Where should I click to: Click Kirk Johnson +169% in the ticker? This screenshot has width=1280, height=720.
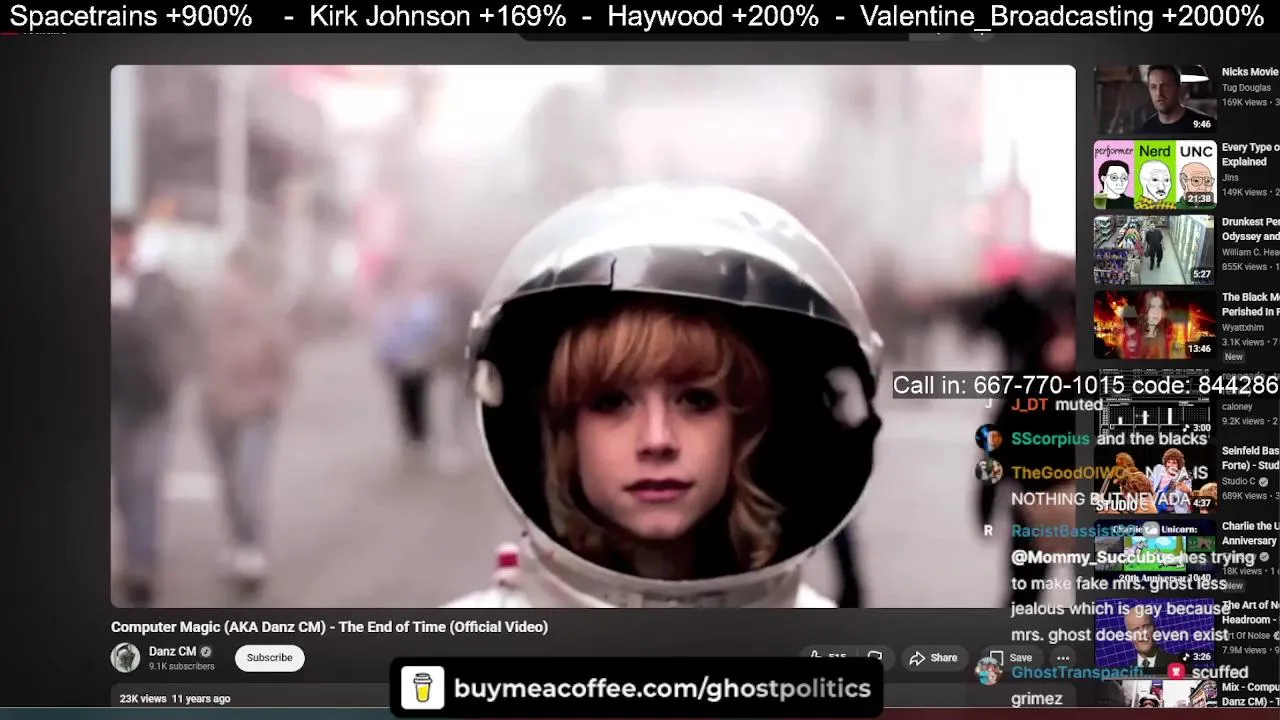coord(438,16)
